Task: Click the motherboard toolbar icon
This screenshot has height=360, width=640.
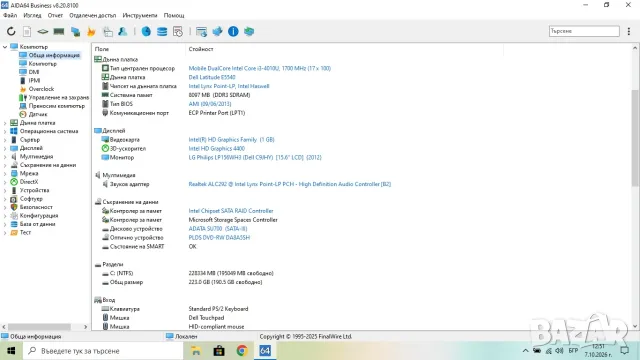Action: [x=43, y=31]
